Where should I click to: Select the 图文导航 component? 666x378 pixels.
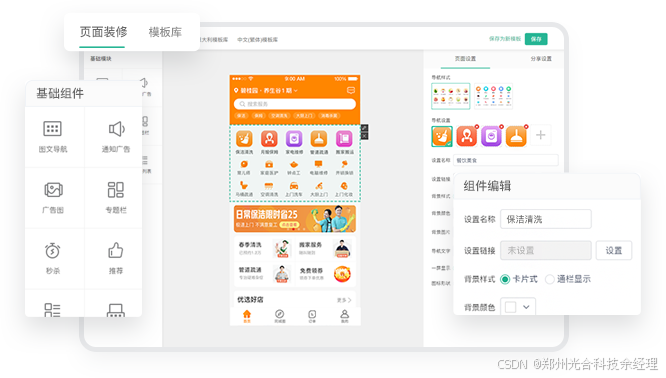(53, 136)
